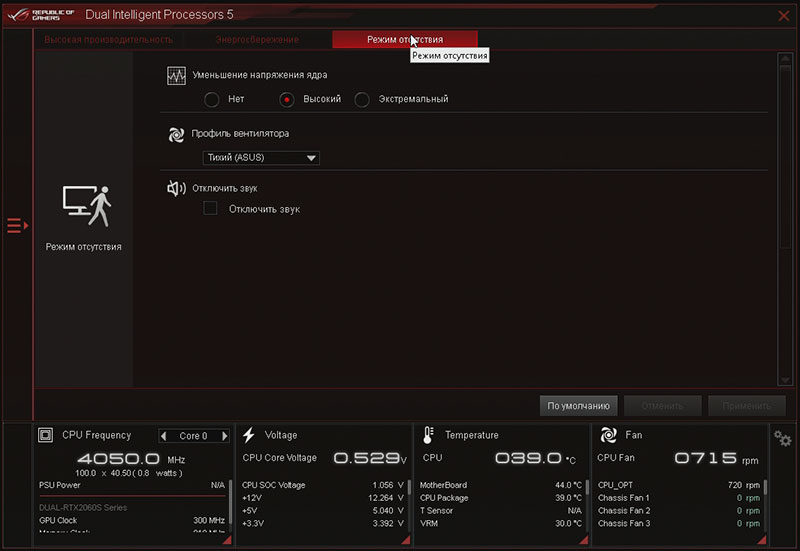Click the fan profile icon
This screenshot has height=551, width=800.
click(176, 135)
